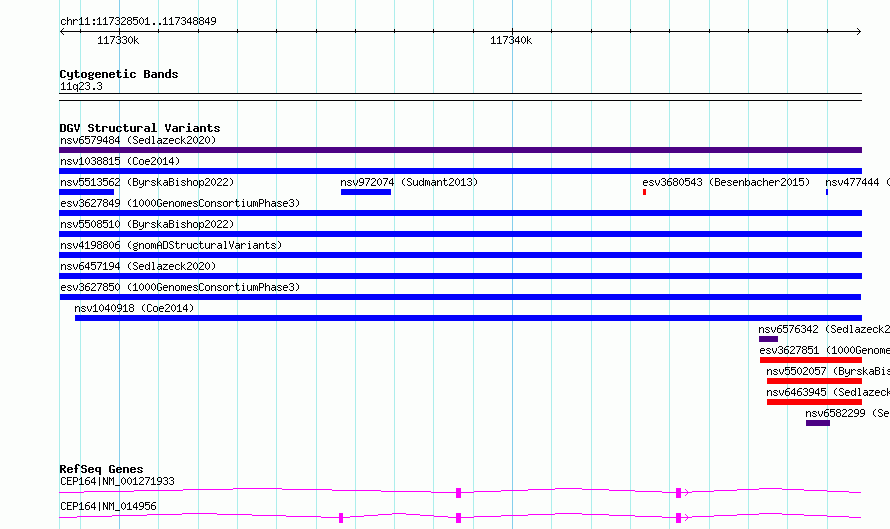Click the small red esv3680543 marker
890x529 pixels.
(644, 192)
